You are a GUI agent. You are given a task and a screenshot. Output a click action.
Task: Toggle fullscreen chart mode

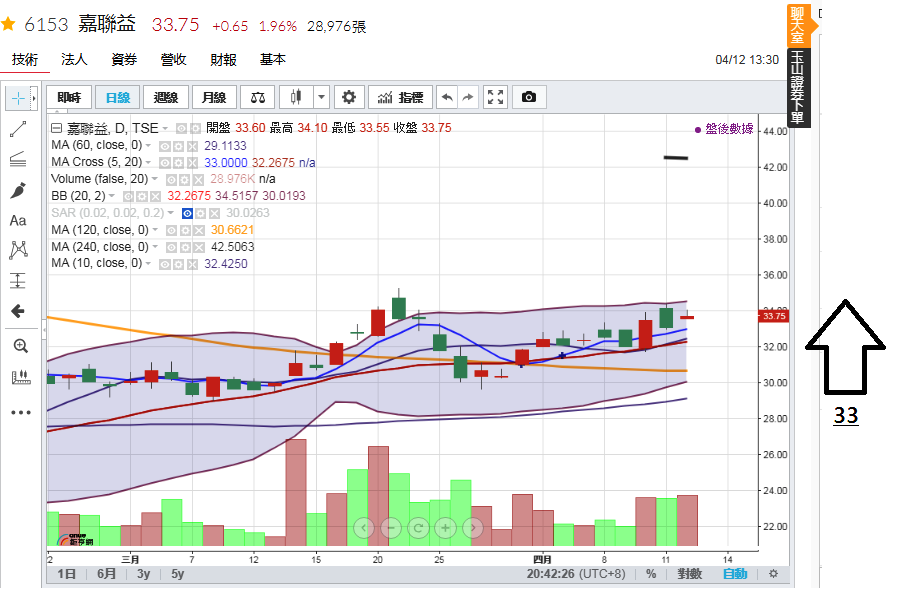coord(495,97)
